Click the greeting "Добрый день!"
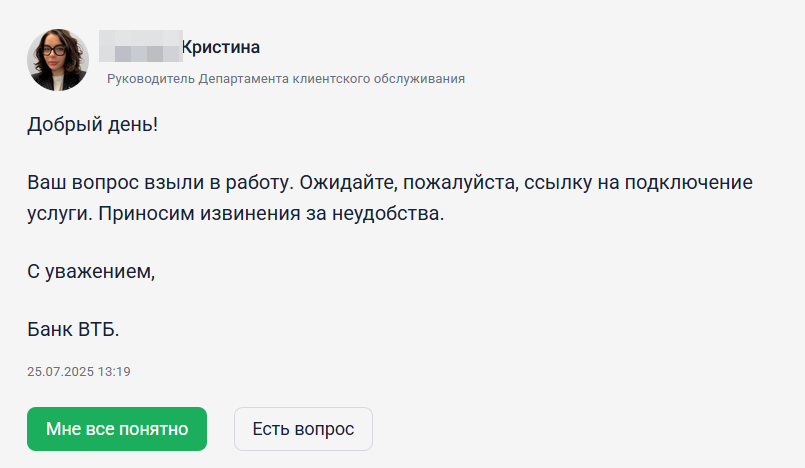Image resolution: width=805 pixels, height=468 pixels. pos(92,127)
